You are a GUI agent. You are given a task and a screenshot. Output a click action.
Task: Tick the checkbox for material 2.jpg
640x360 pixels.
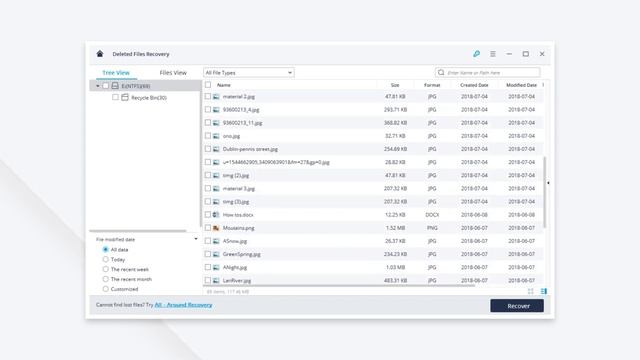coord(208,96)
